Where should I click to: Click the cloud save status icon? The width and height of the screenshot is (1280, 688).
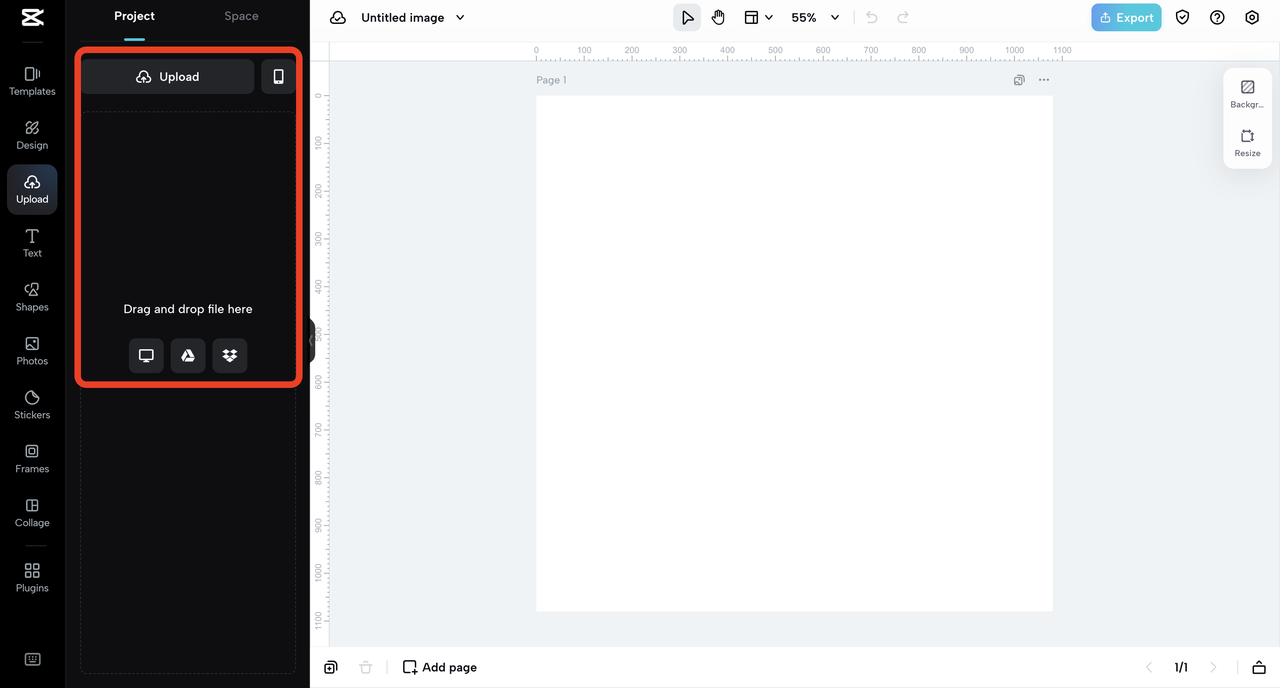[x=338, y=17]
